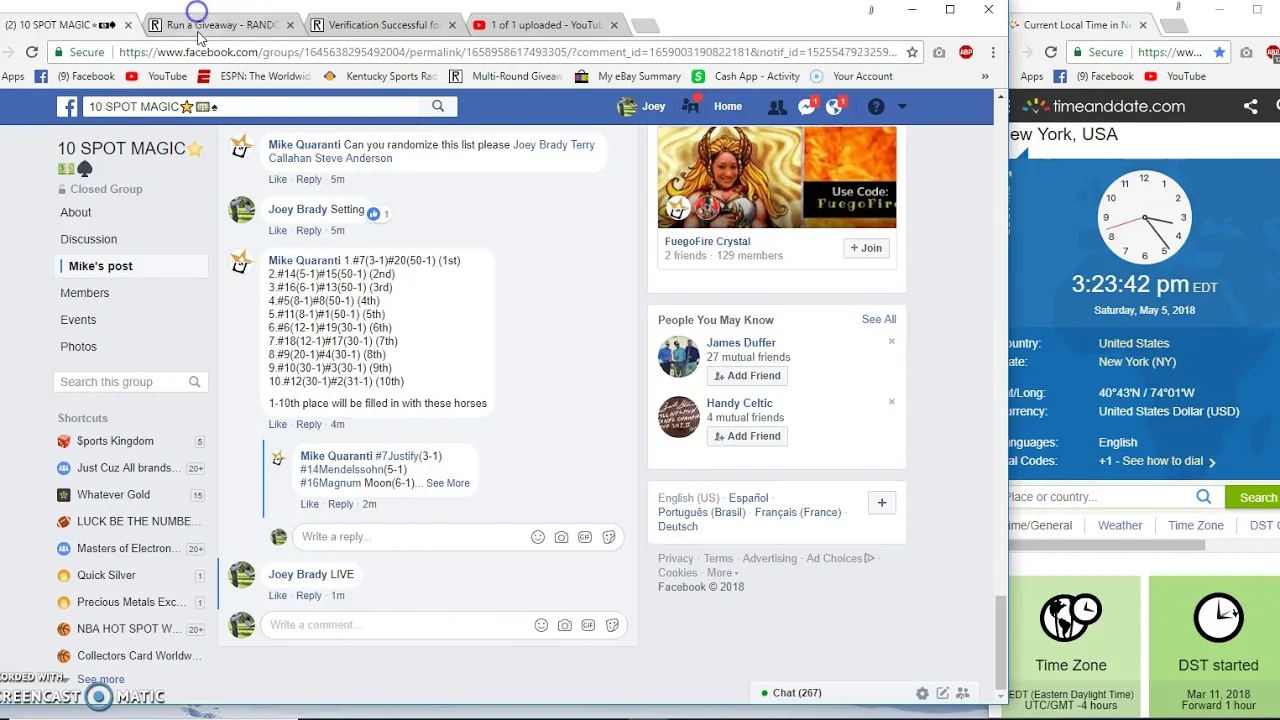Open Chrome's three-dot menu
Screen dimensions: 1280x720
coord(992,52)
